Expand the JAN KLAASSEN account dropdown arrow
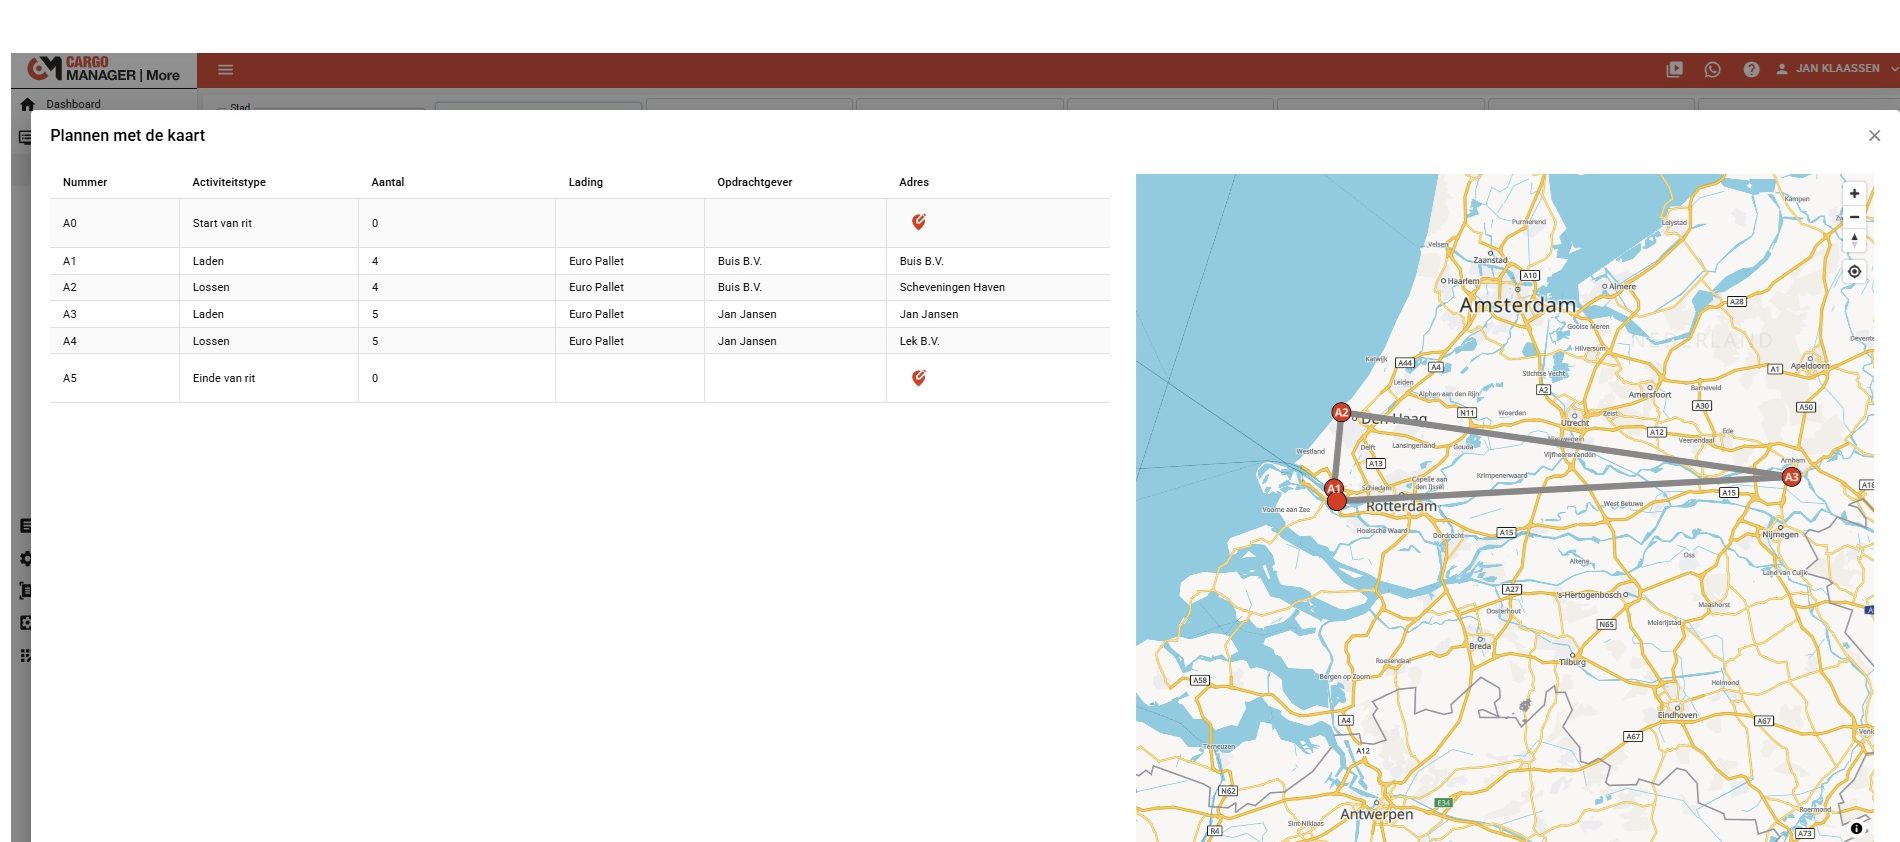Image resolution: width=1900 pixels, height=842 pixels. pyautogui.click(x=1893, y=69)
